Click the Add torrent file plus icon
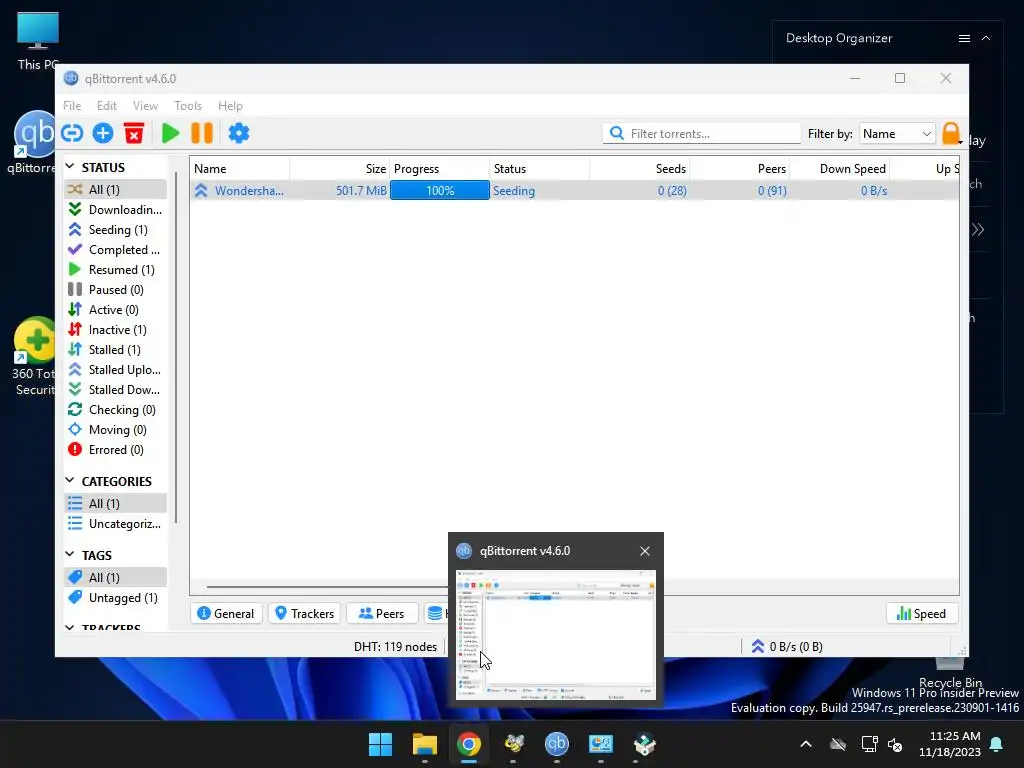Viewport: 1024px width, 768px height. pyautogui.click(x=103, y=133)
